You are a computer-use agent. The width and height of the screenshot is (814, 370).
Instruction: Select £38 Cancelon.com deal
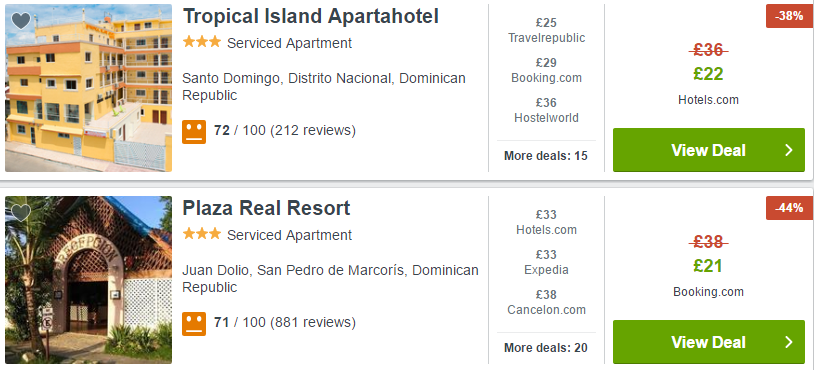pyautogui.click(x=546, y=302)
